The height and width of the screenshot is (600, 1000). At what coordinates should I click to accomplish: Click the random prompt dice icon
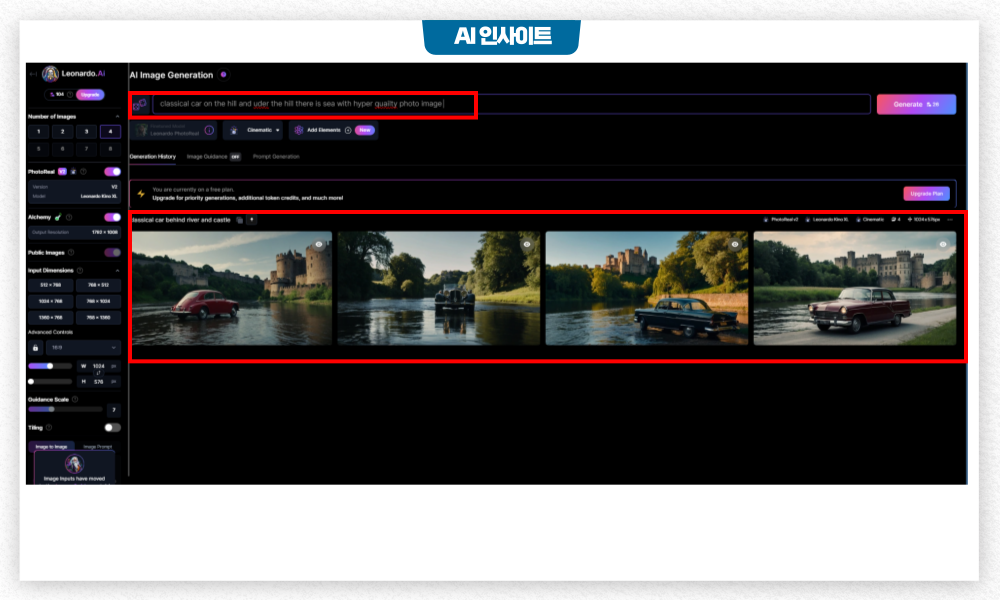coord(140,104)
